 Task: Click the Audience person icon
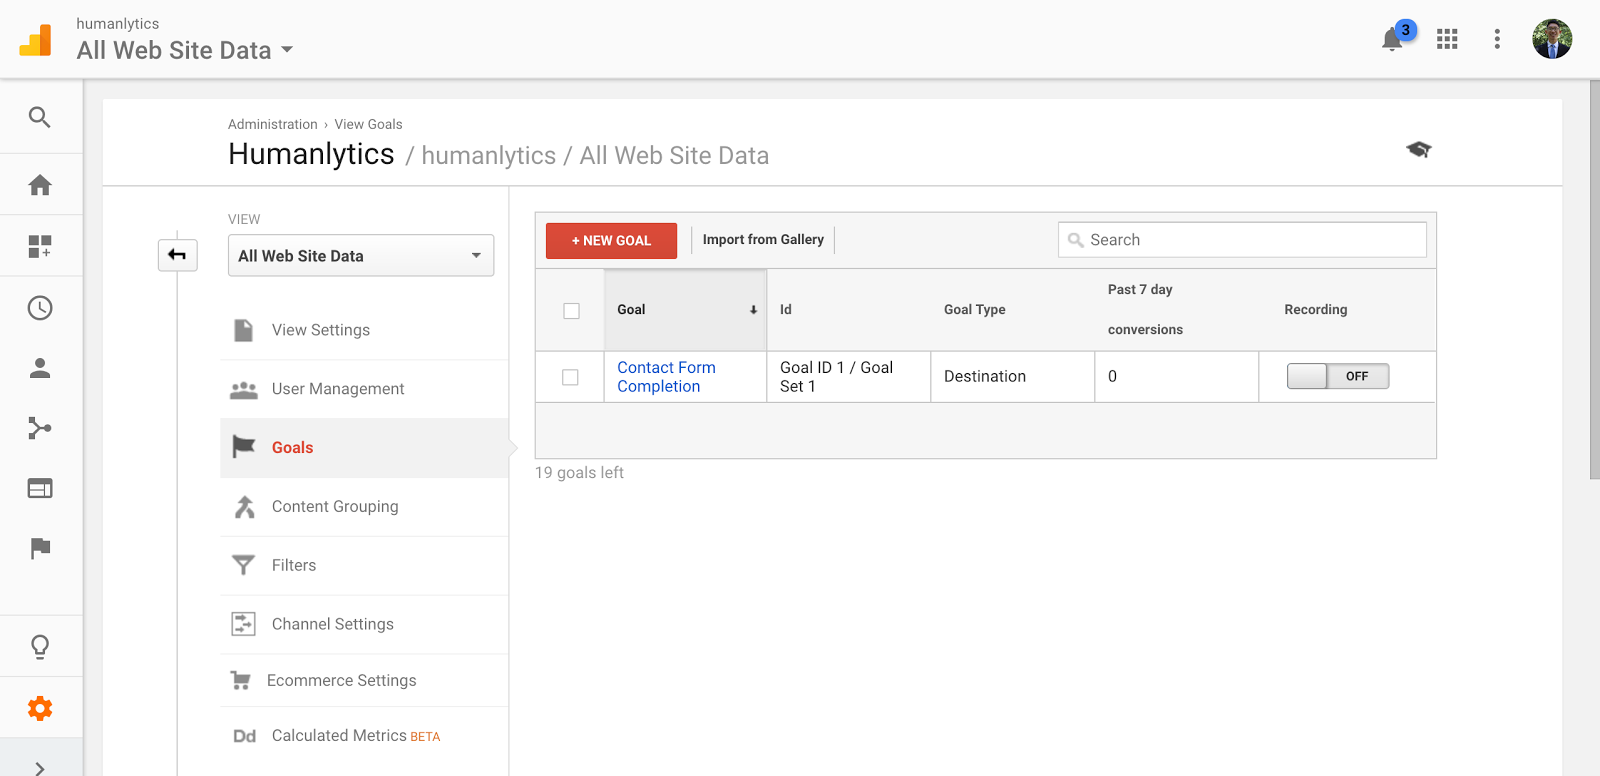[40, 368]
